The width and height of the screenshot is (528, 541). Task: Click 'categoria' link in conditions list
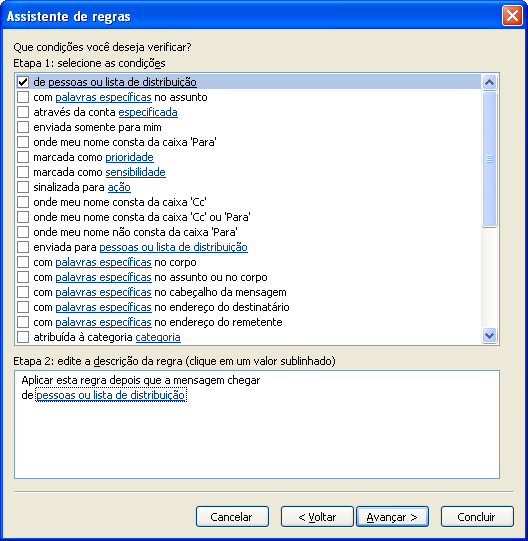click(158, 337)
